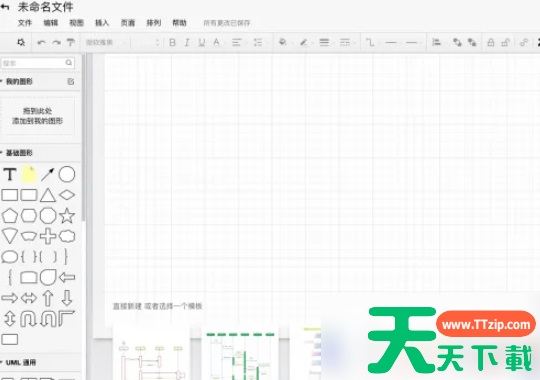Screen dimensions: 540x380
Task: Select the yellow note shape
Action: point(29,174)
